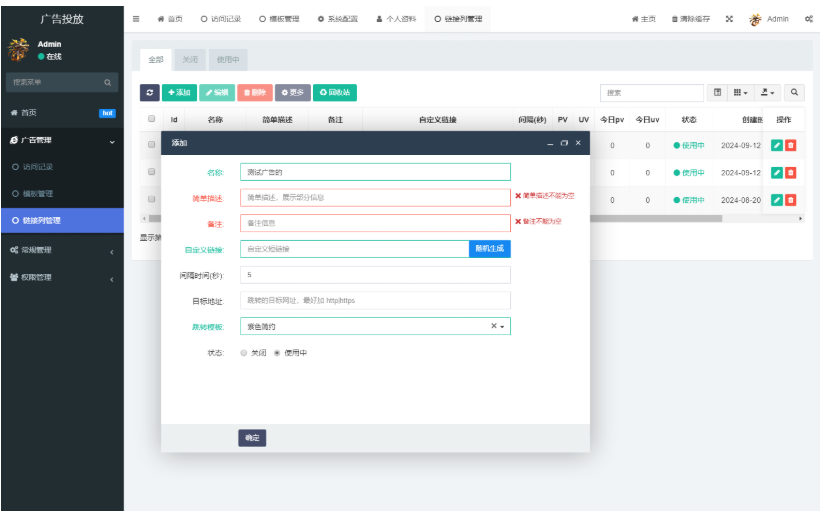Open the 个人资料 top navigation tab
The width and height of the screenshot is (820, 511).
pos(396,19)
